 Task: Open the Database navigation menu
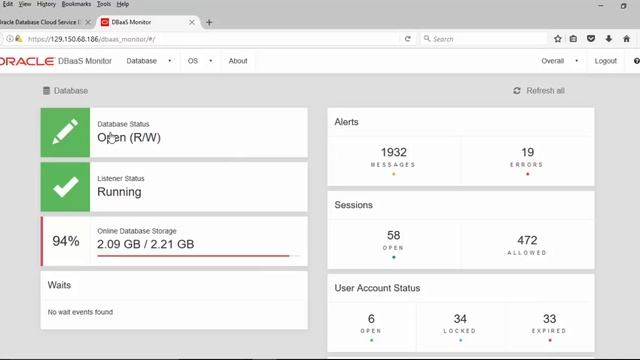(142, 61)
